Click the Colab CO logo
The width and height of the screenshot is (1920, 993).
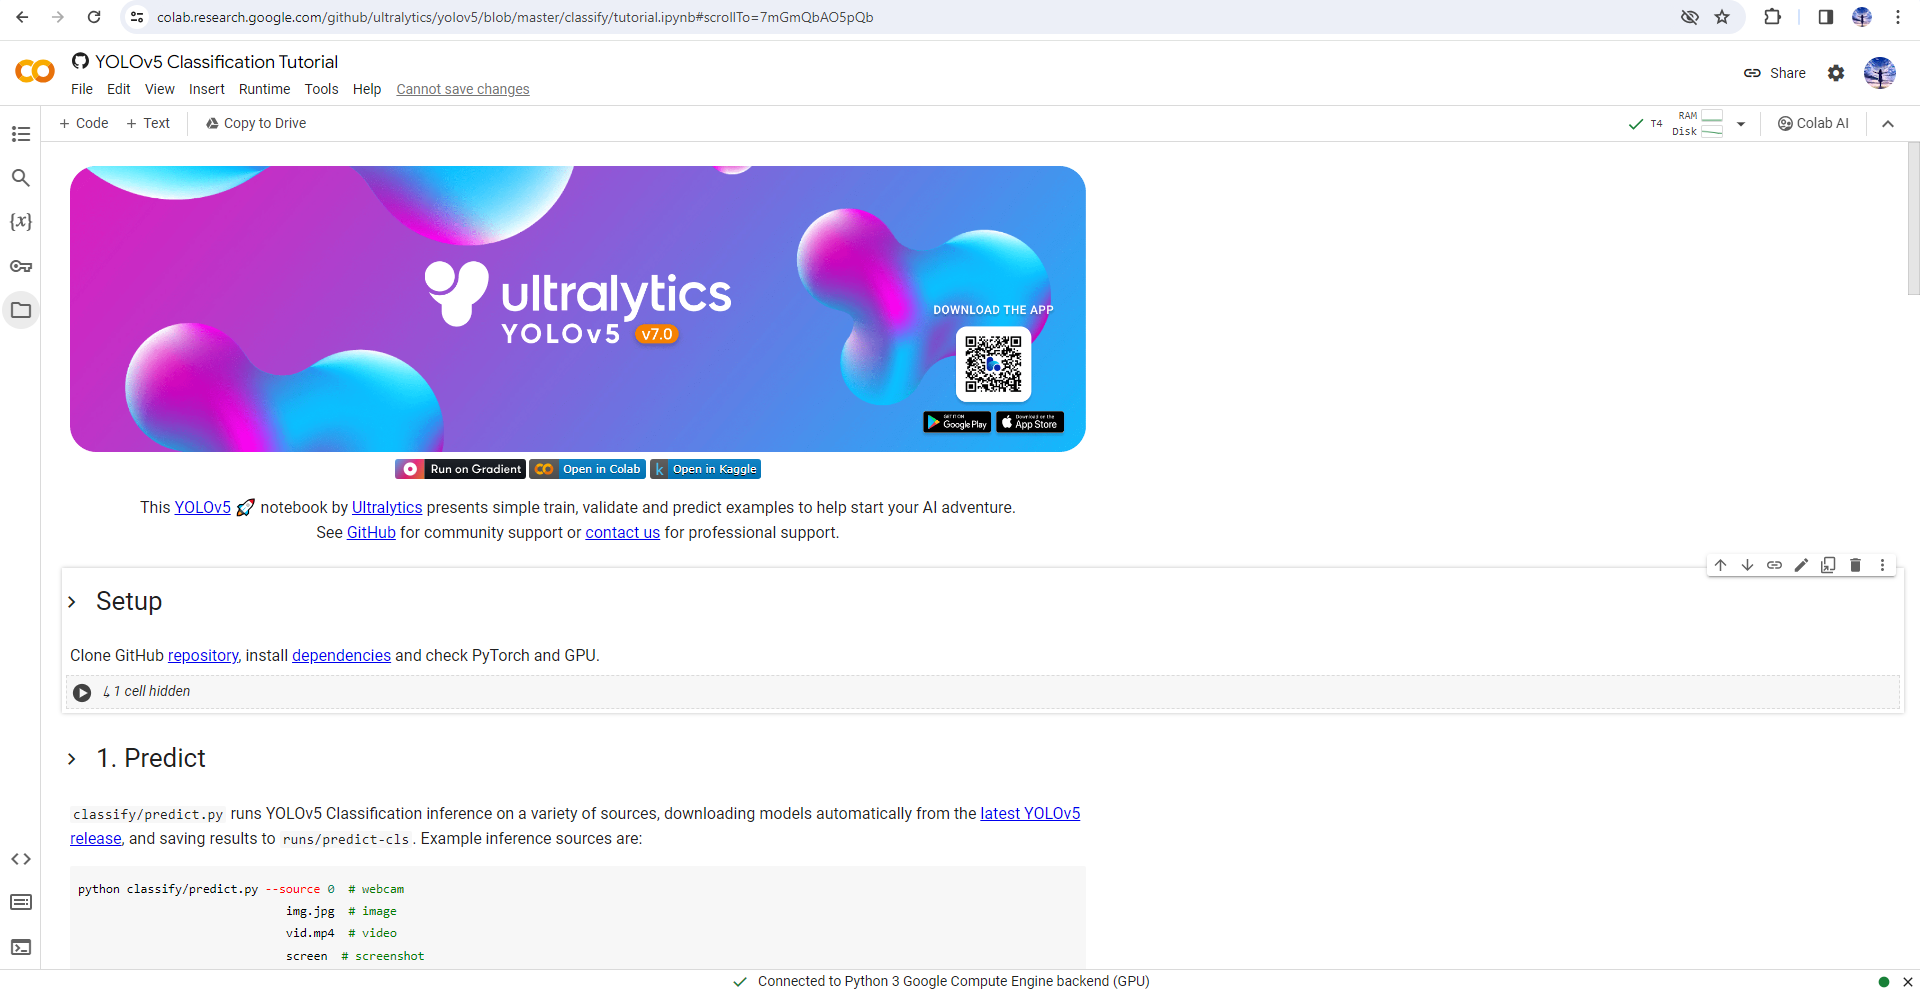[x=35, y=72]
